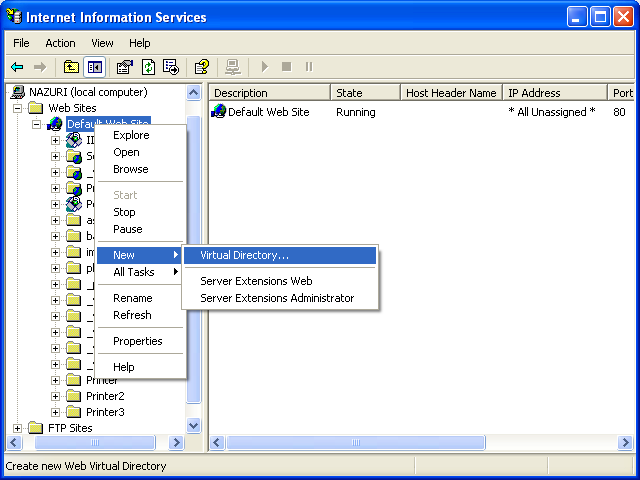
Task: Click the Running state cell
Action: [356, 112]
